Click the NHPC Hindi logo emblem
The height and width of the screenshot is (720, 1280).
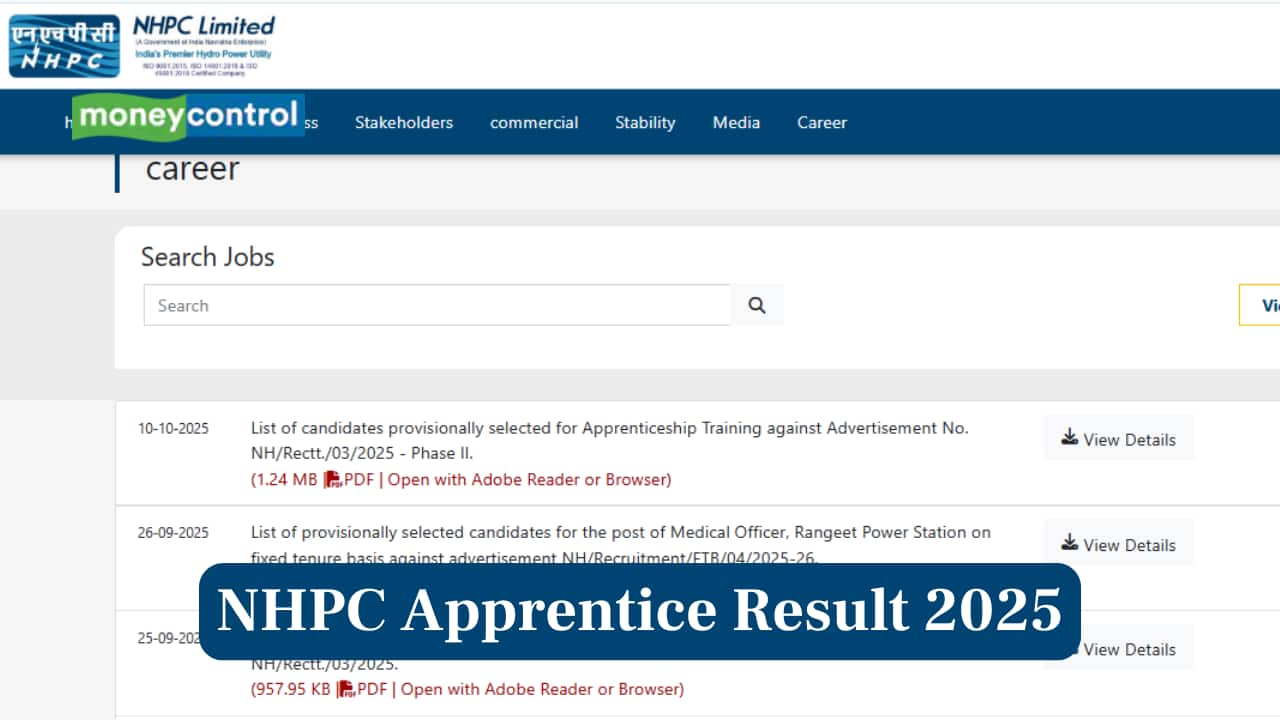coord(64,46)
